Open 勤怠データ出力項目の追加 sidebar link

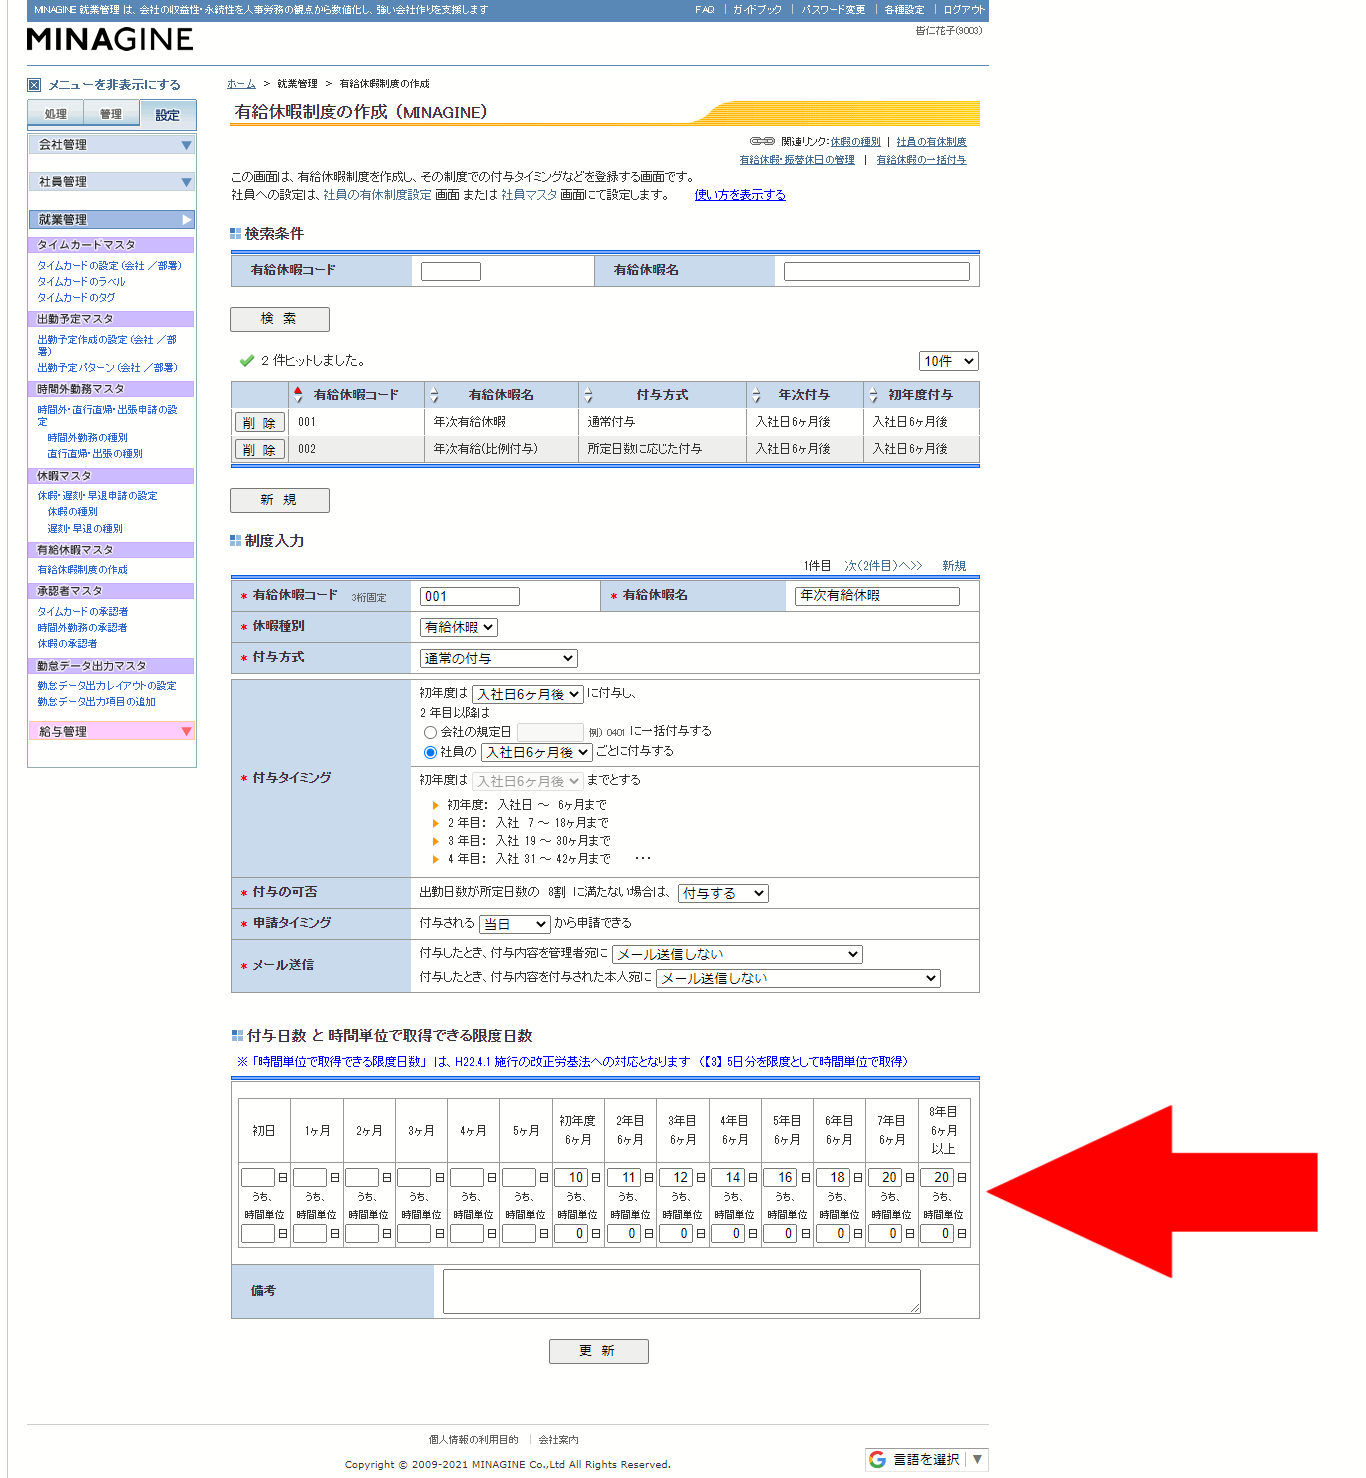pos(96,702)
